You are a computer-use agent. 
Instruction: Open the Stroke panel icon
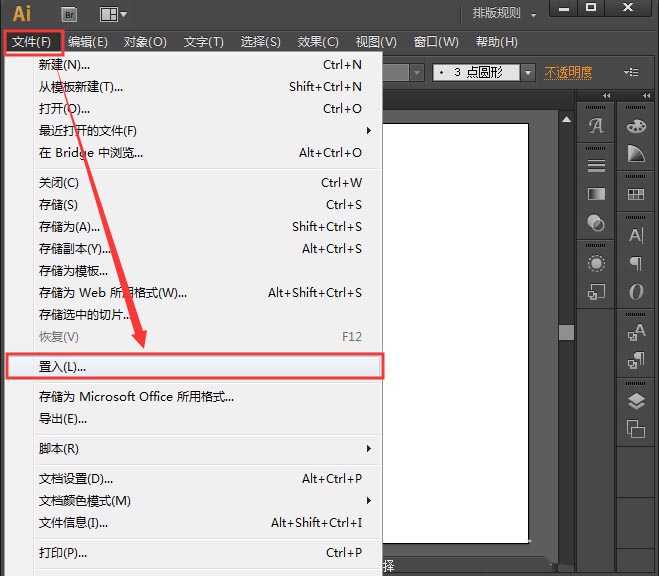pos(596,166)
